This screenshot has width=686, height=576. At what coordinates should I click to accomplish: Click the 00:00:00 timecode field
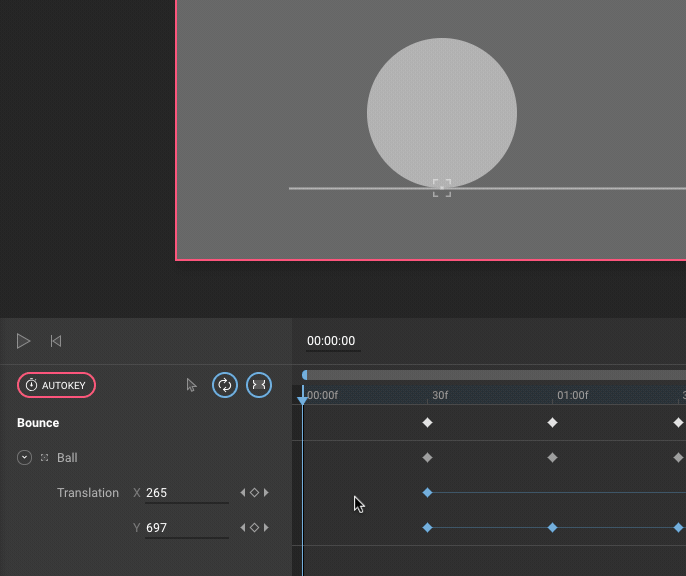(x=331, y=341)
